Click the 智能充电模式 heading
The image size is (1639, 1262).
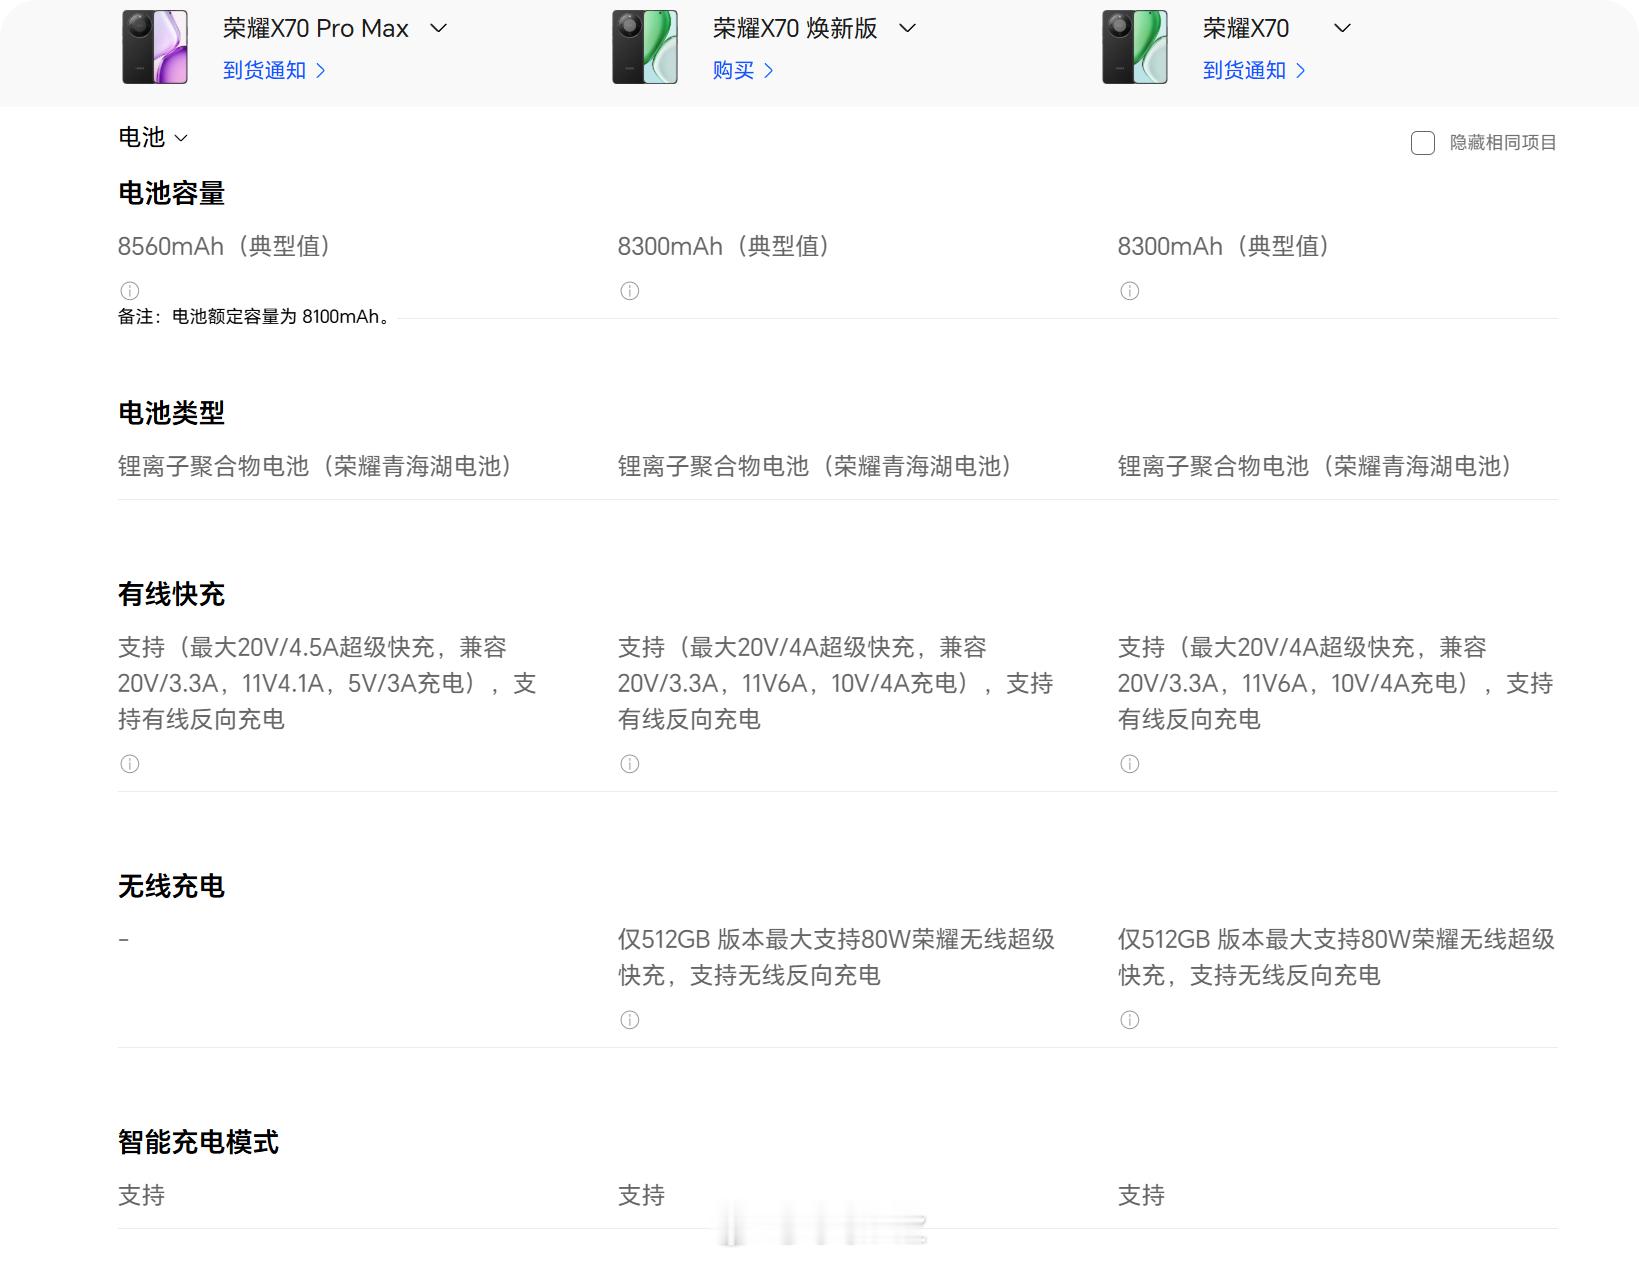[x=199, y=1142]
